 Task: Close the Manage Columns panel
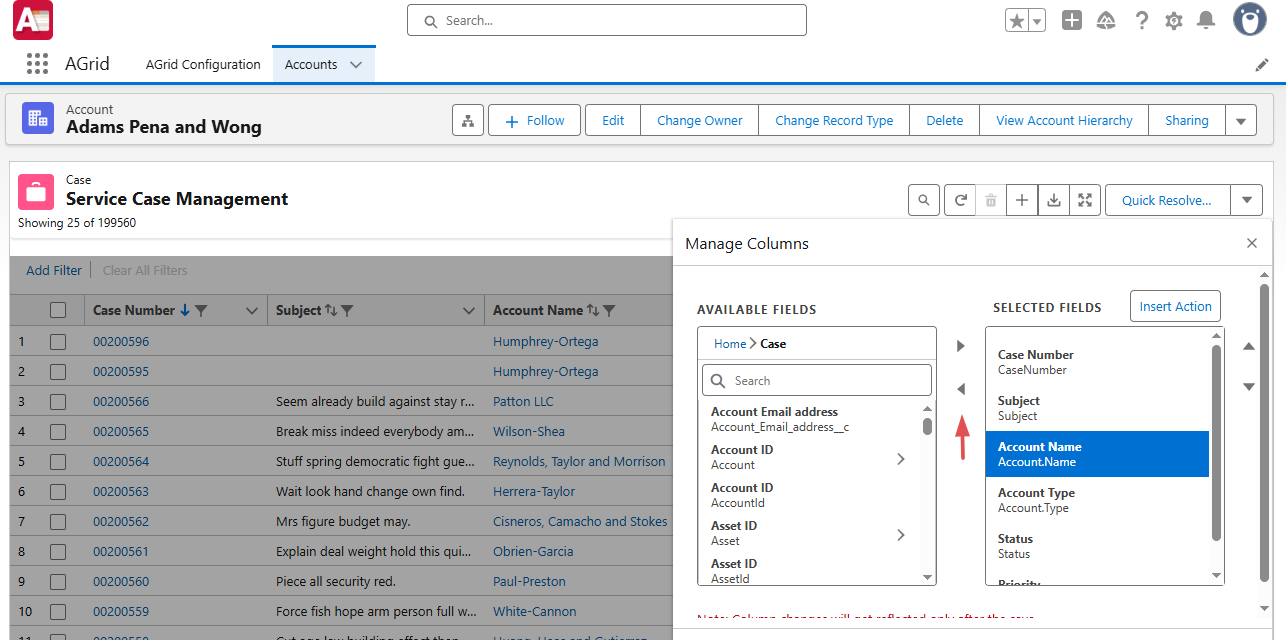[1252, 243]
